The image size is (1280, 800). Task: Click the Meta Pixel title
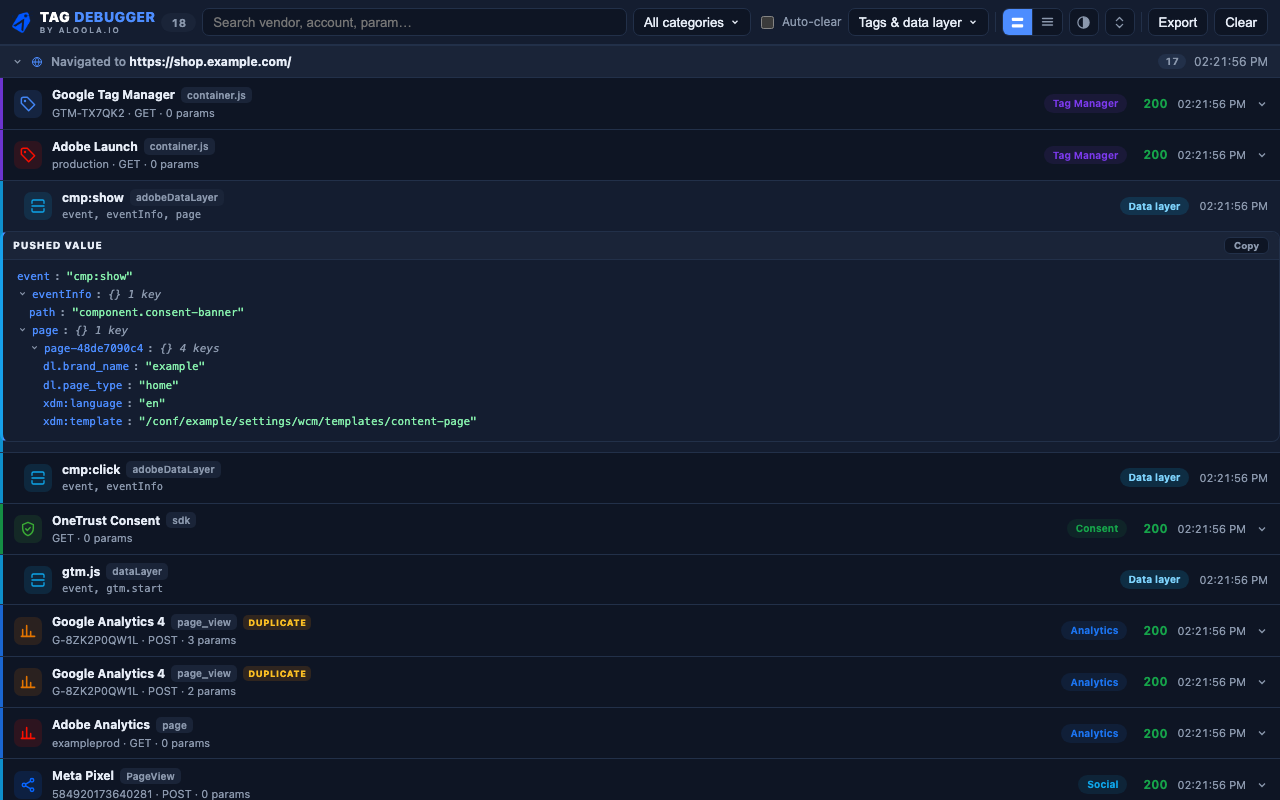(83, 775)
